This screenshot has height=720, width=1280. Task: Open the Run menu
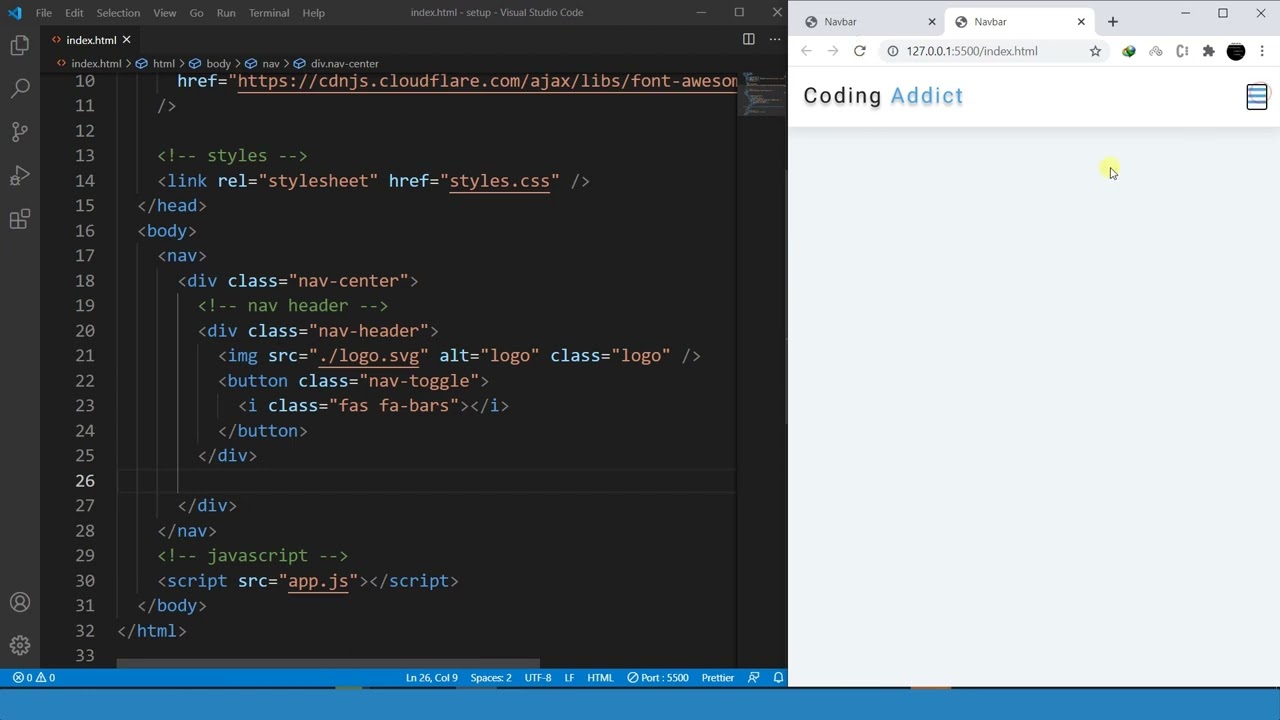[226, 12]
